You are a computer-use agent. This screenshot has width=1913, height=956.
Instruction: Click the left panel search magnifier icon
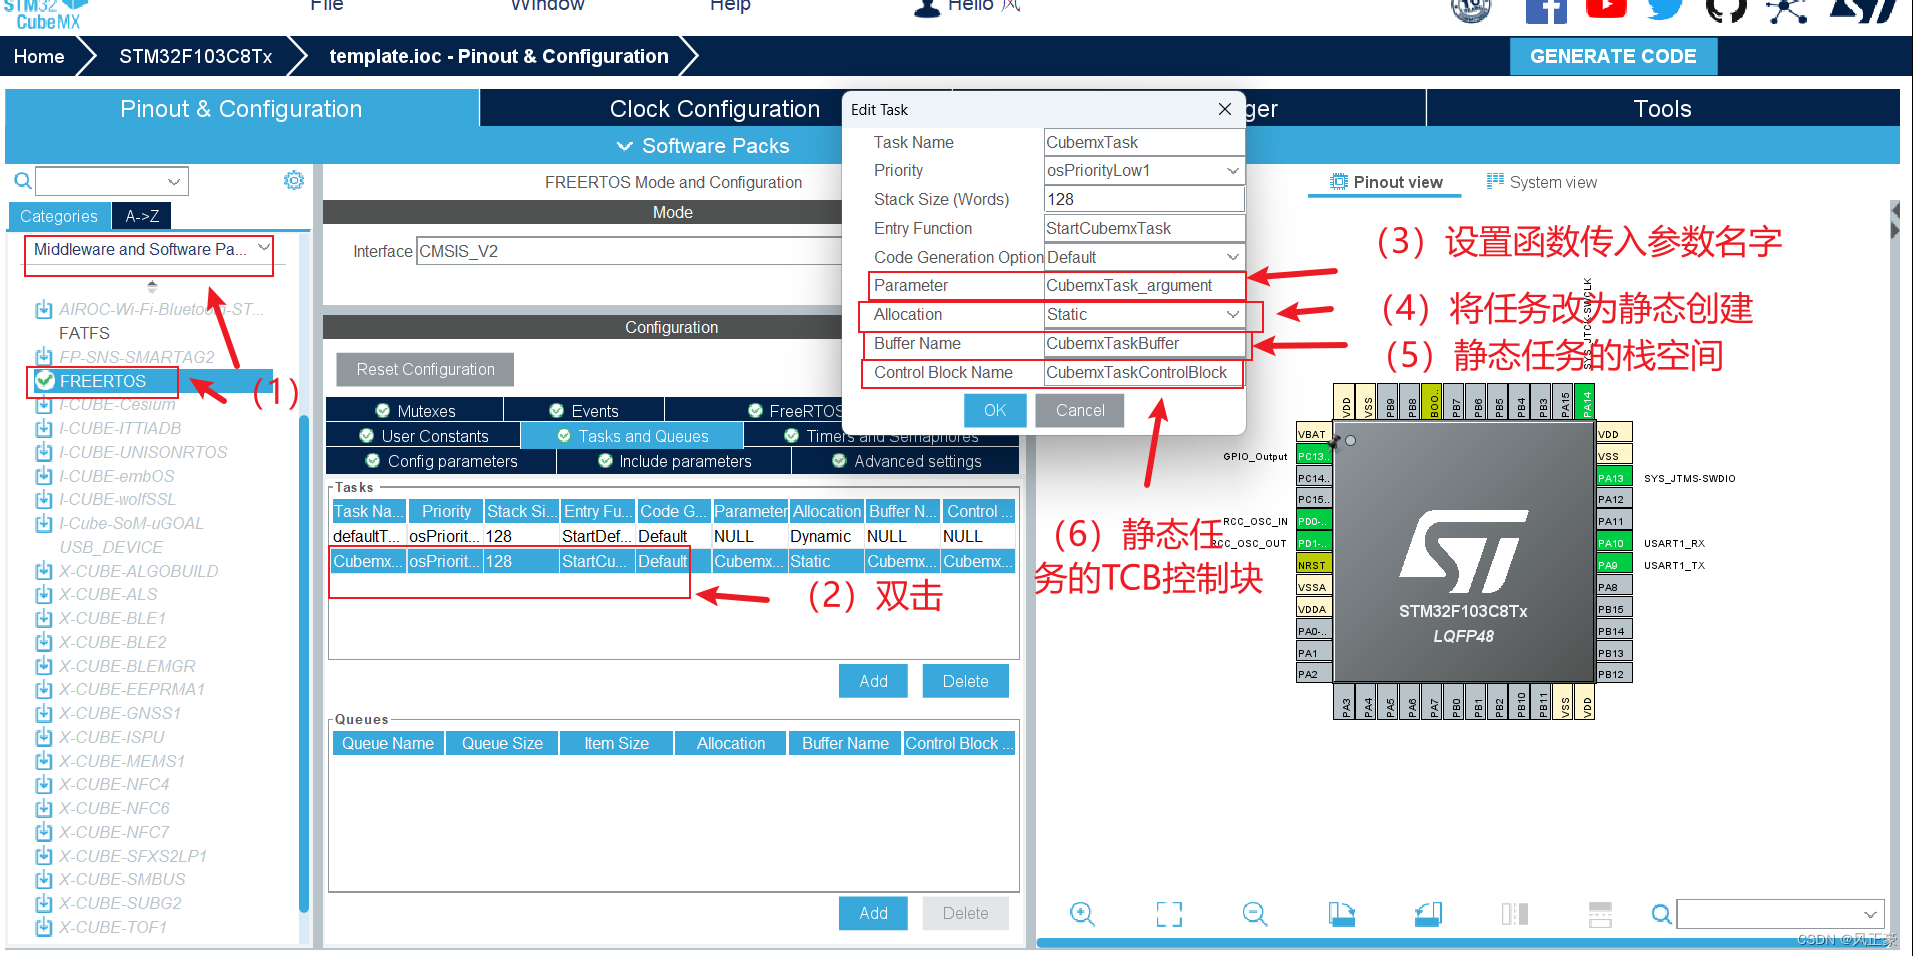tap(22, 181)
